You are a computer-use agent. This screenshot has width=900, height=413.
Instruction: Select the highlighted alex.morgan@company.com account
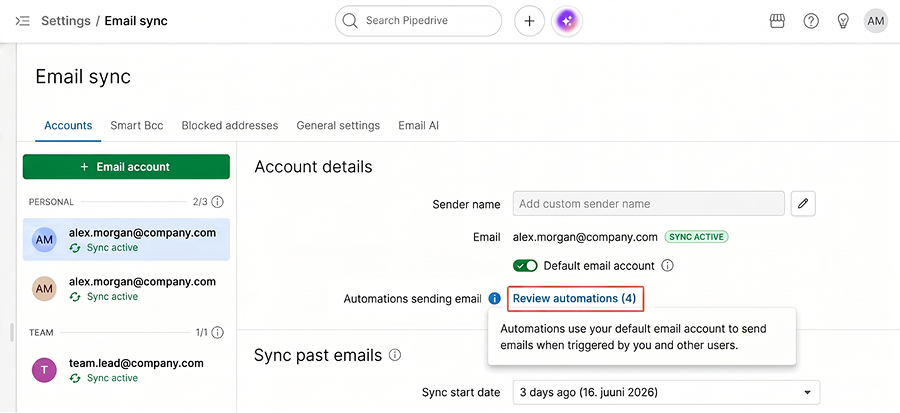126,239
